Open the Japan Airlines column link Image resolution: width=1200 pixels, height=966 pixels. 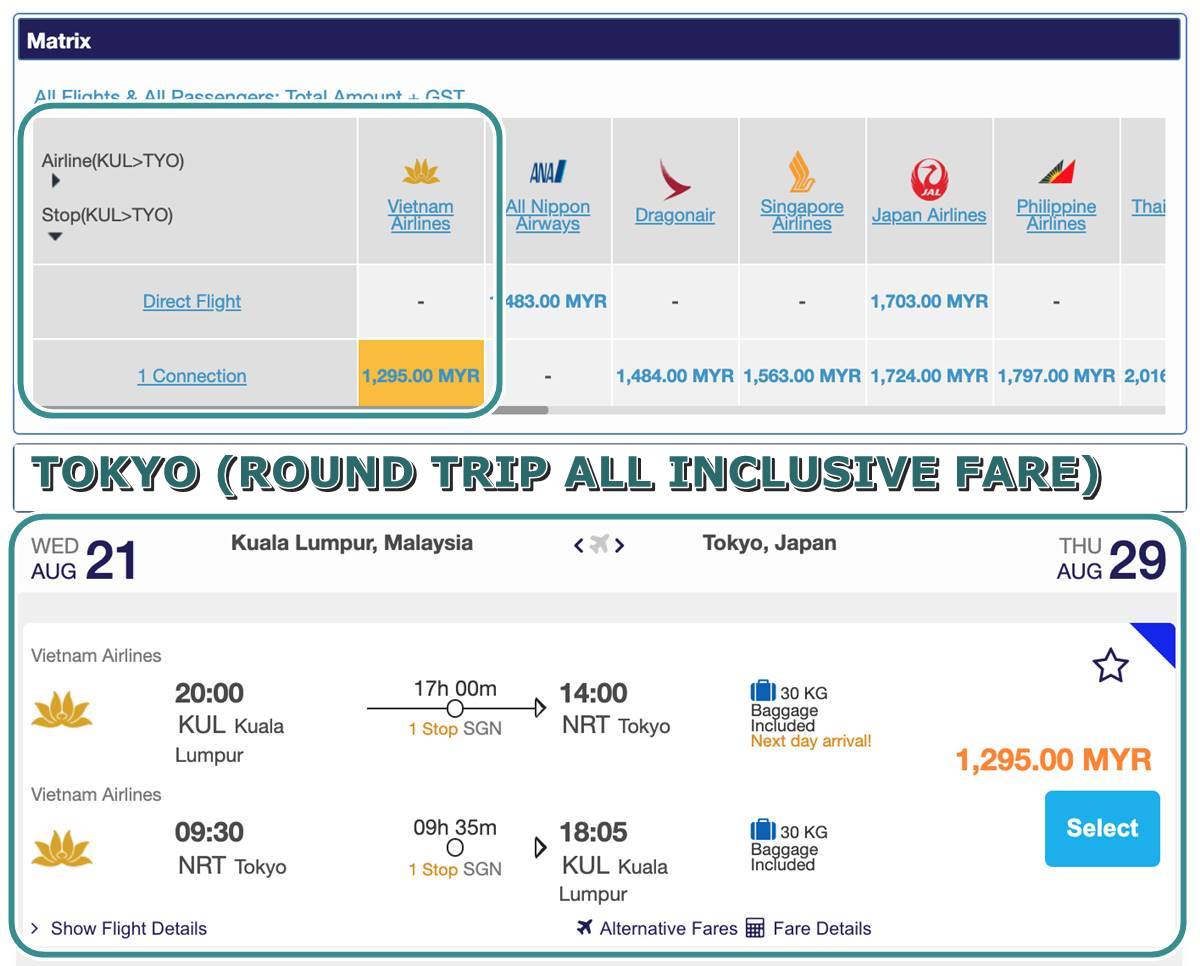pyautogui.click(x=929, y=215)
